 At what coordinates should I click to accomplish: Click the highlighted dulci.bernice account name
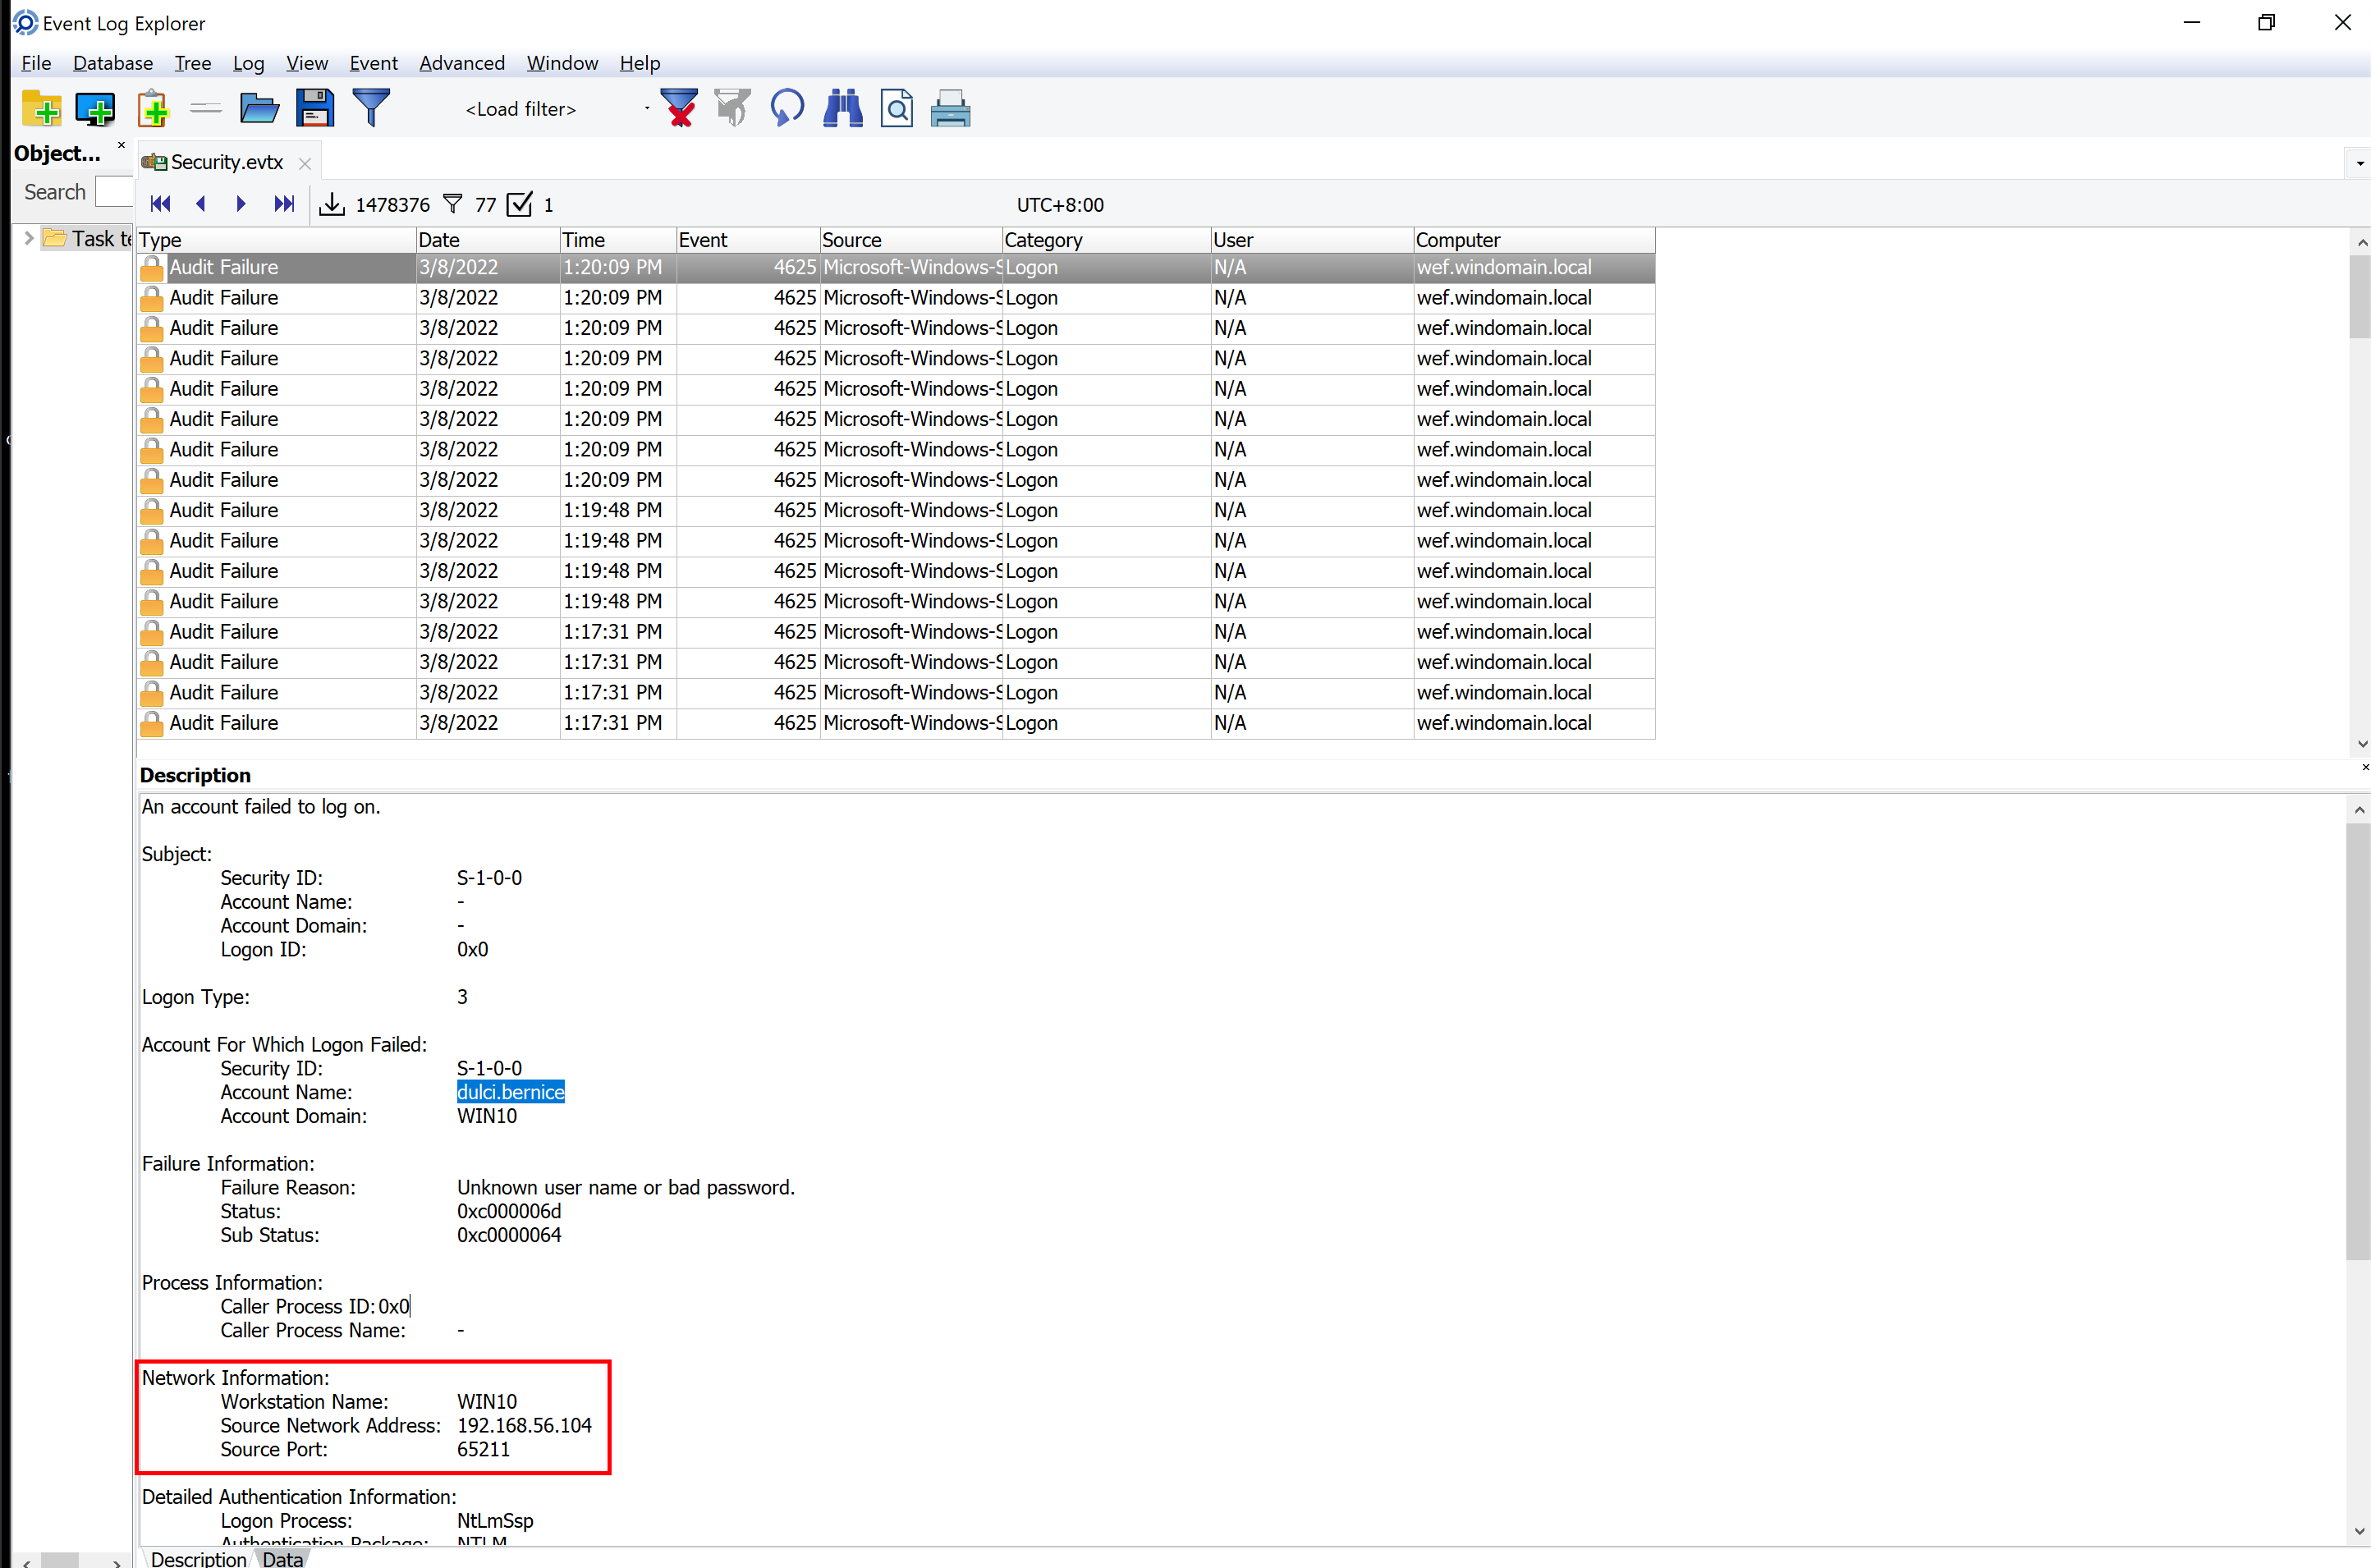pos(511,1092)
